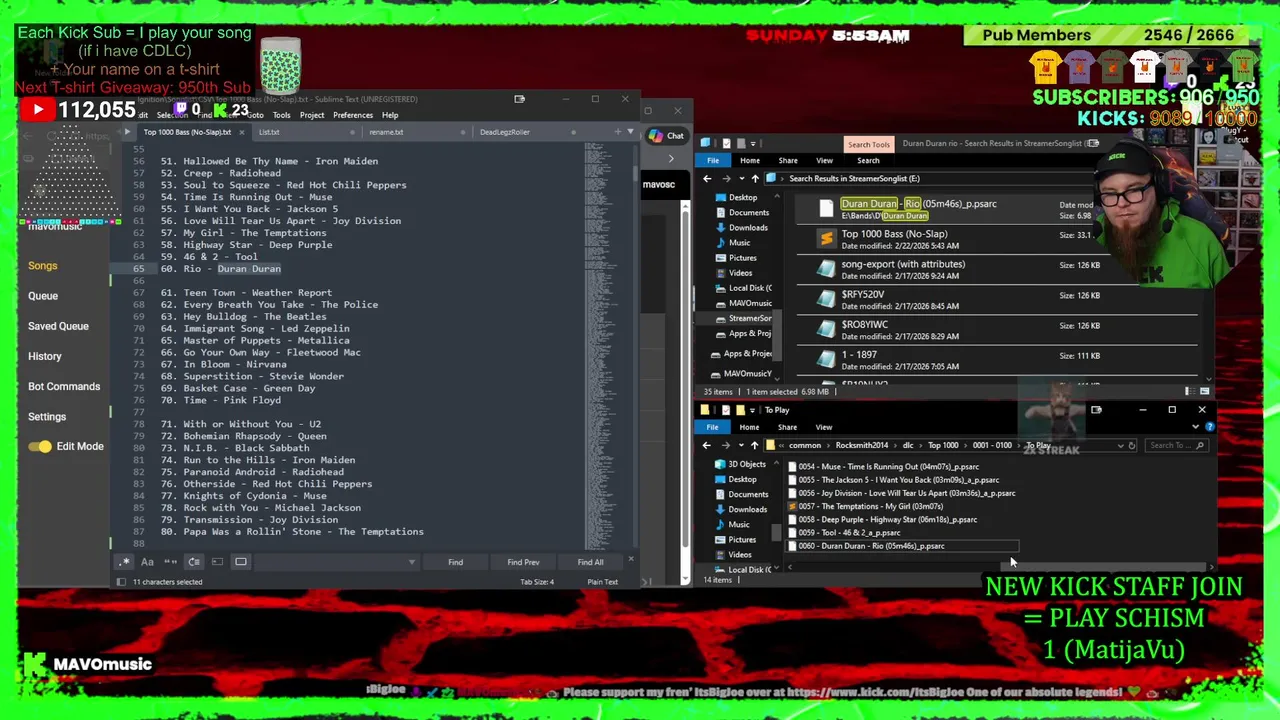Close the Sublime Text find panel
Viewport: 1280px width, 720px height.
pos(630,560)
